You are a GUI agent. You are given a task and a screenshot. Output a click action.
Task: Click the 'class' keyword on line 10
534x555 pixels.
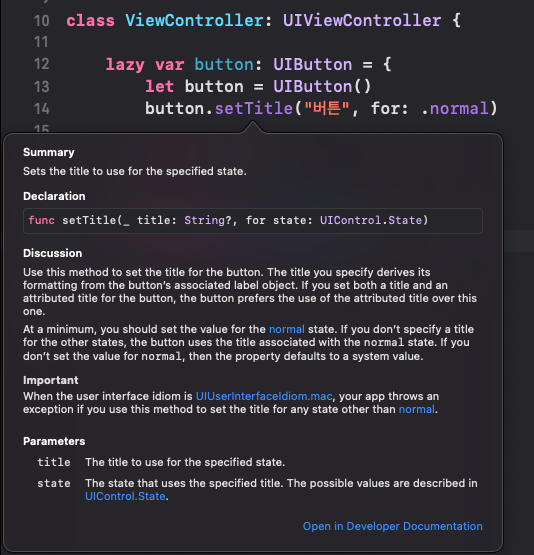(x=91, y=20)
